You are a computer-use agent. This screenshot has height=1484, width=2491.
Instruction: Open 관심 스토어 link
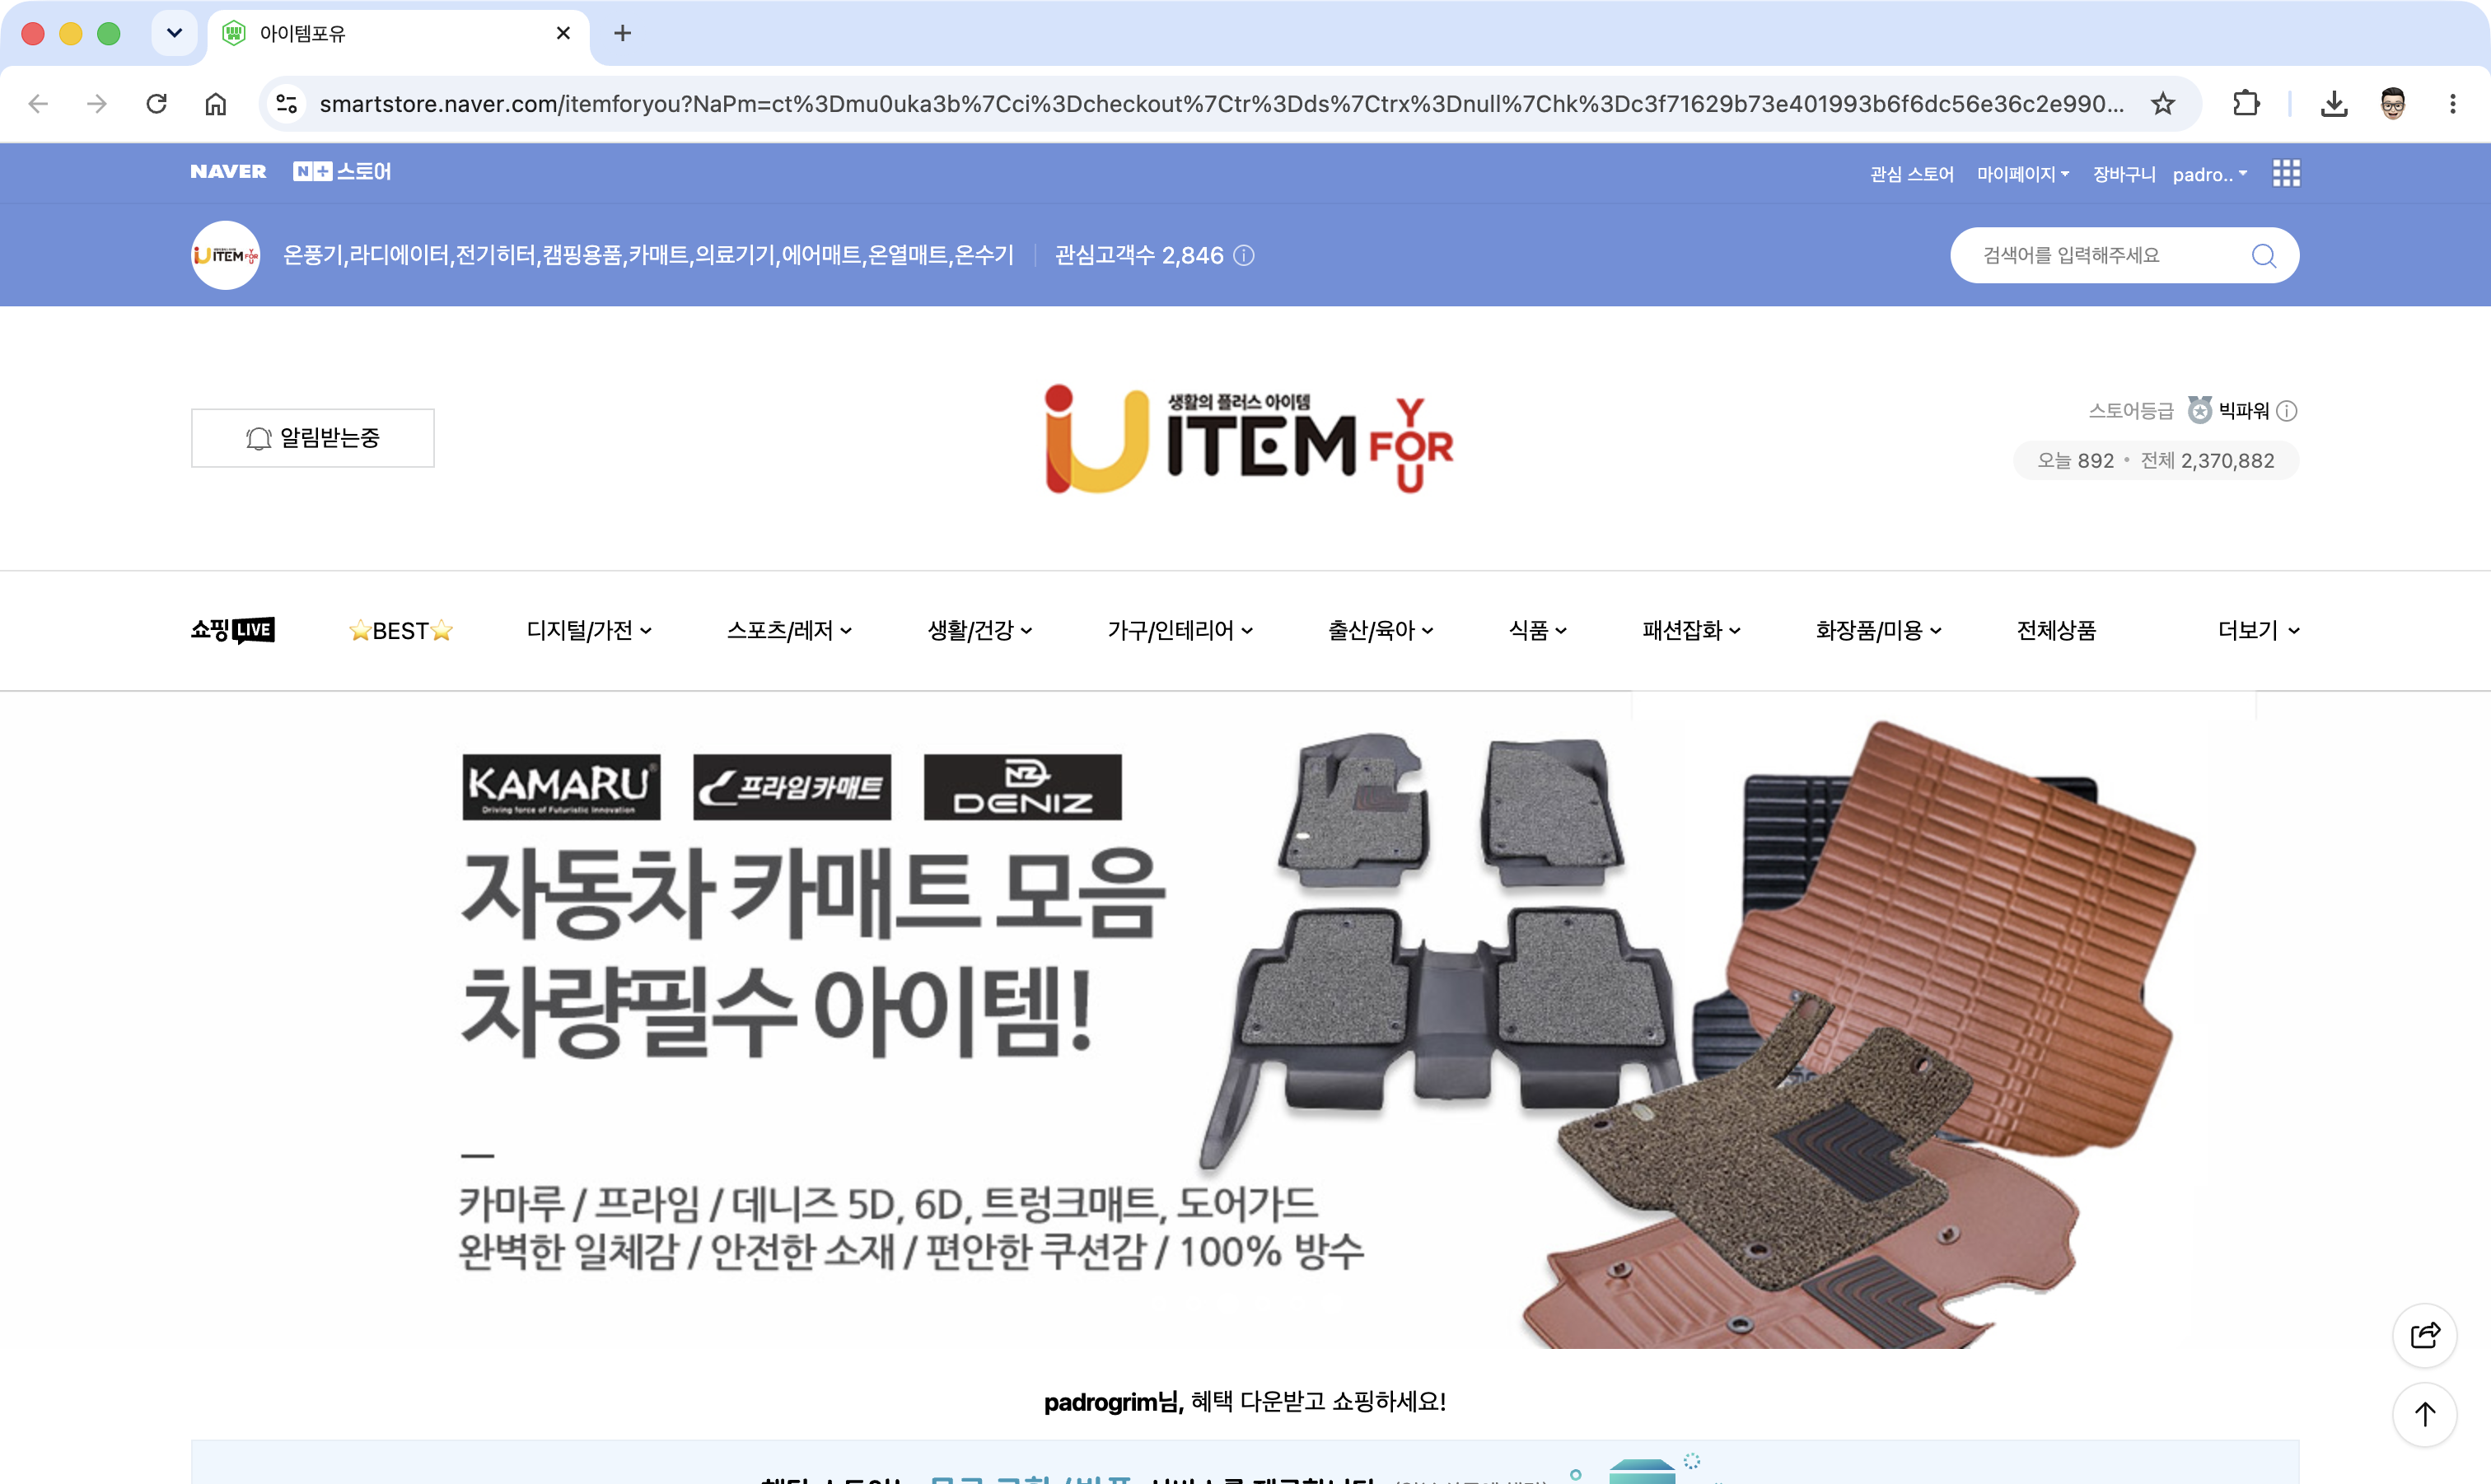pos(1912,174)
